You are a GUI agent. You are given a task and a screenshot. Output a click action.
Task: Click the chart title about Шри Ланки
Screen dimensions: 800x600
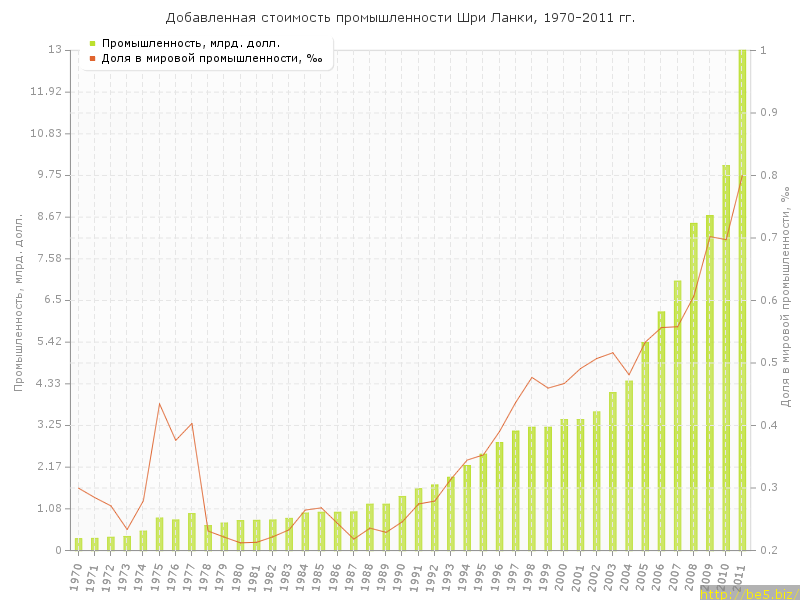[x=400, y=18]
